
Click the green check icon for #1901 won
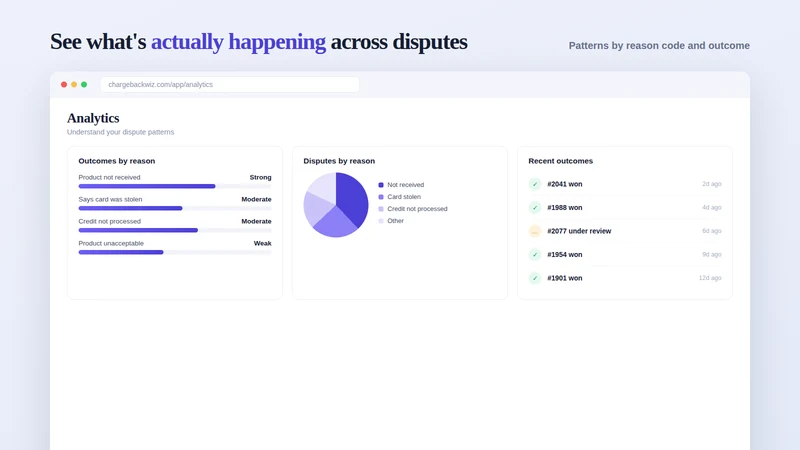[535, 278]
